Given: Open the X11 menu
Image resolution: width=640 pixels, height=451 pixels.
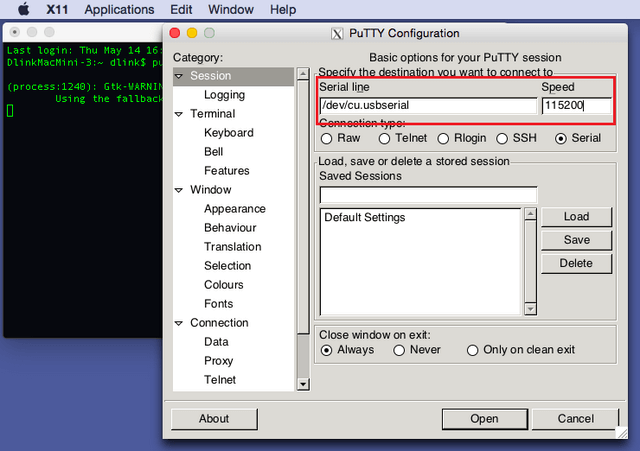Looking at the screenshot, I should [x=57, y=9].
